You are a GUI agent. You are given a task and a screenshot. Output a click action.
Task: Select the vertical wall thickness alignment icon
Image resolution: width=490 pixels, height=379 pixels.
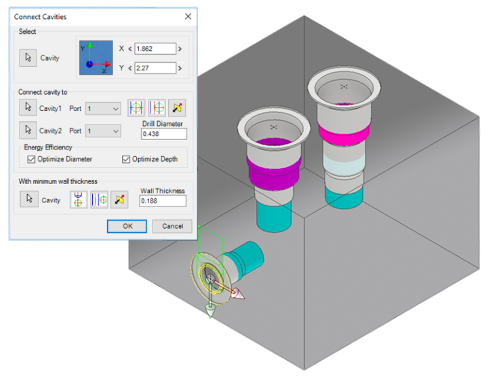(x=78, y=200)
